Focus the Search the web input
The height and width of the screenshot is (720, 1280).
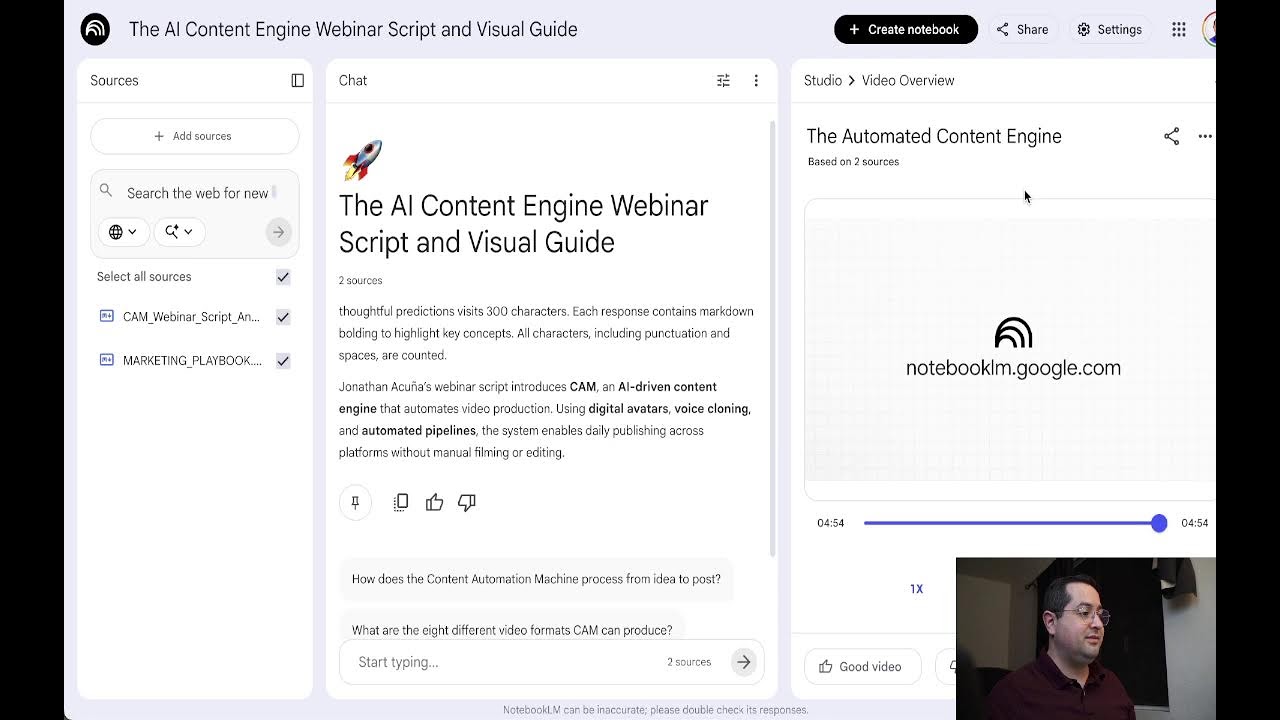click(198, 193)
